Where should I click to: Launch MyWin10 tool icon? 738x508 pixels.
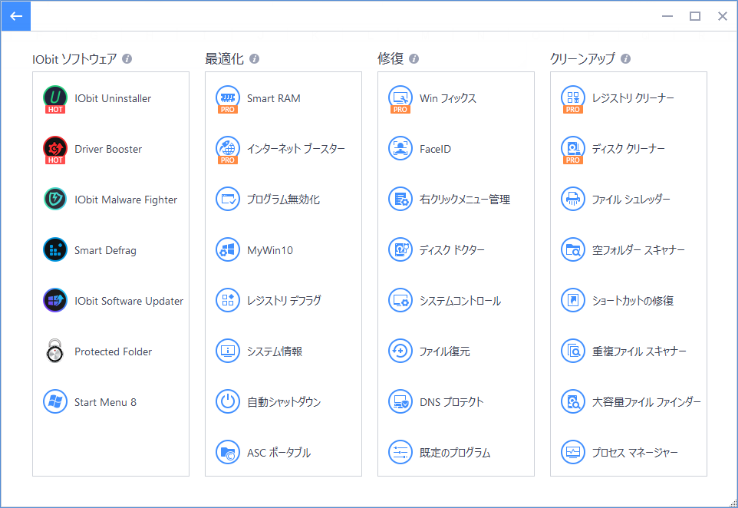click(228, 250)
